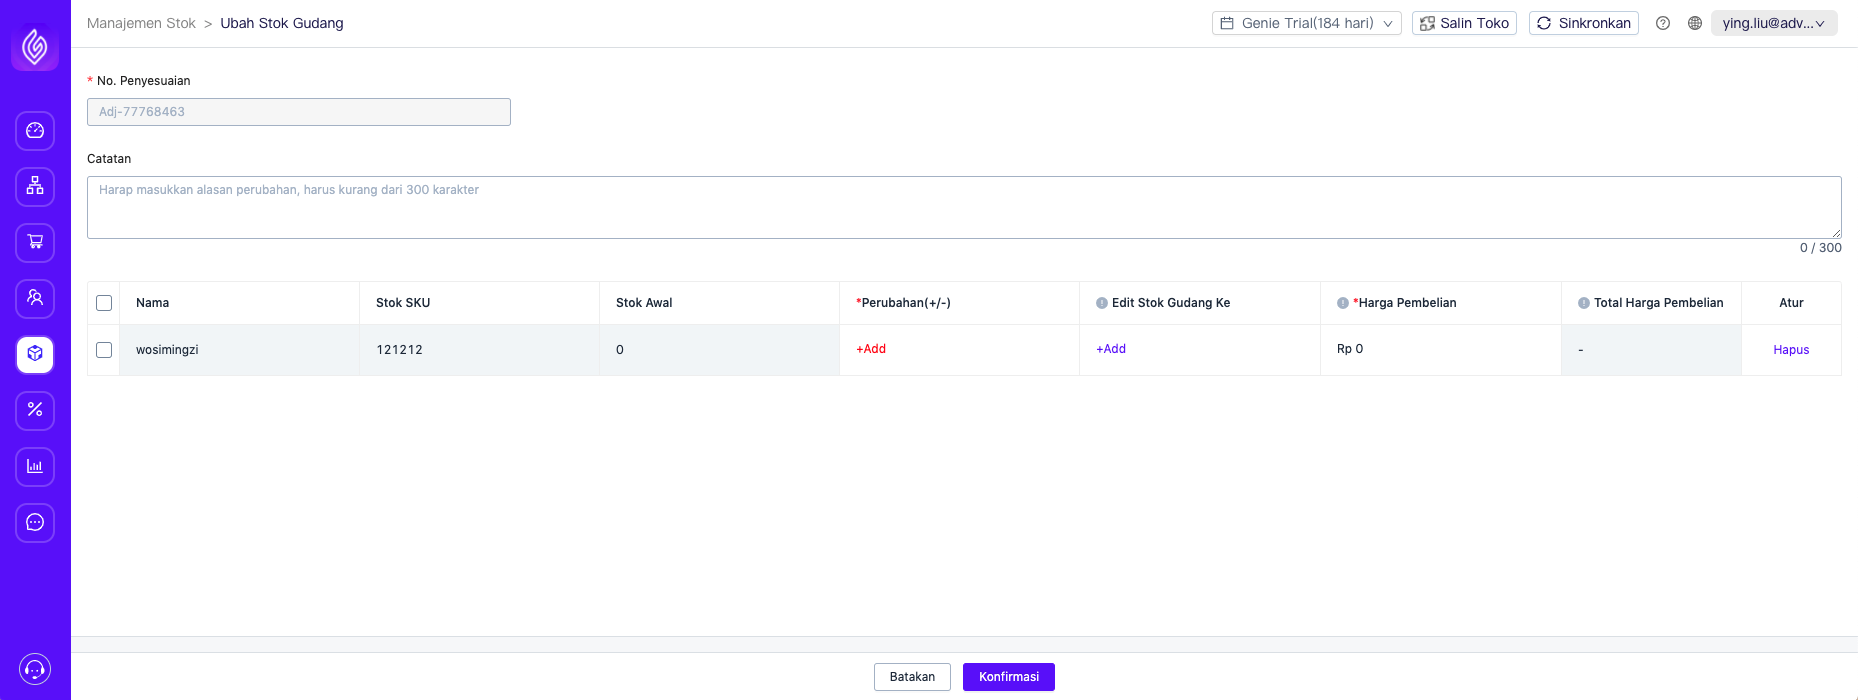Click the calendar icon beside Genie Trial
Viewport: 1858px width, 700px height.
point(1227,23)
